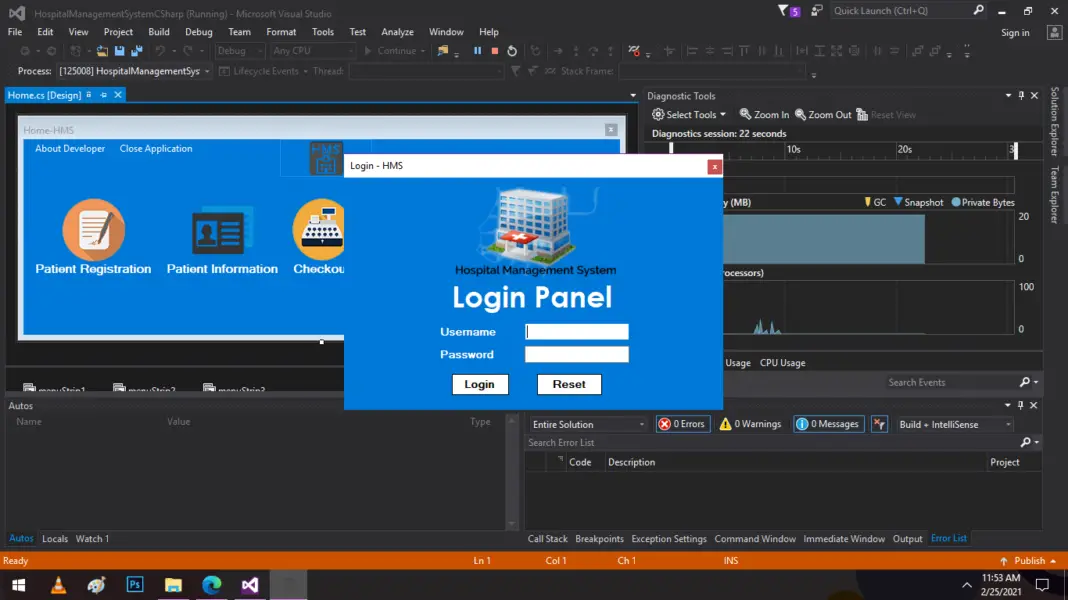
Task: Open VLC media player from the taskbar
Action: [59, 585]
